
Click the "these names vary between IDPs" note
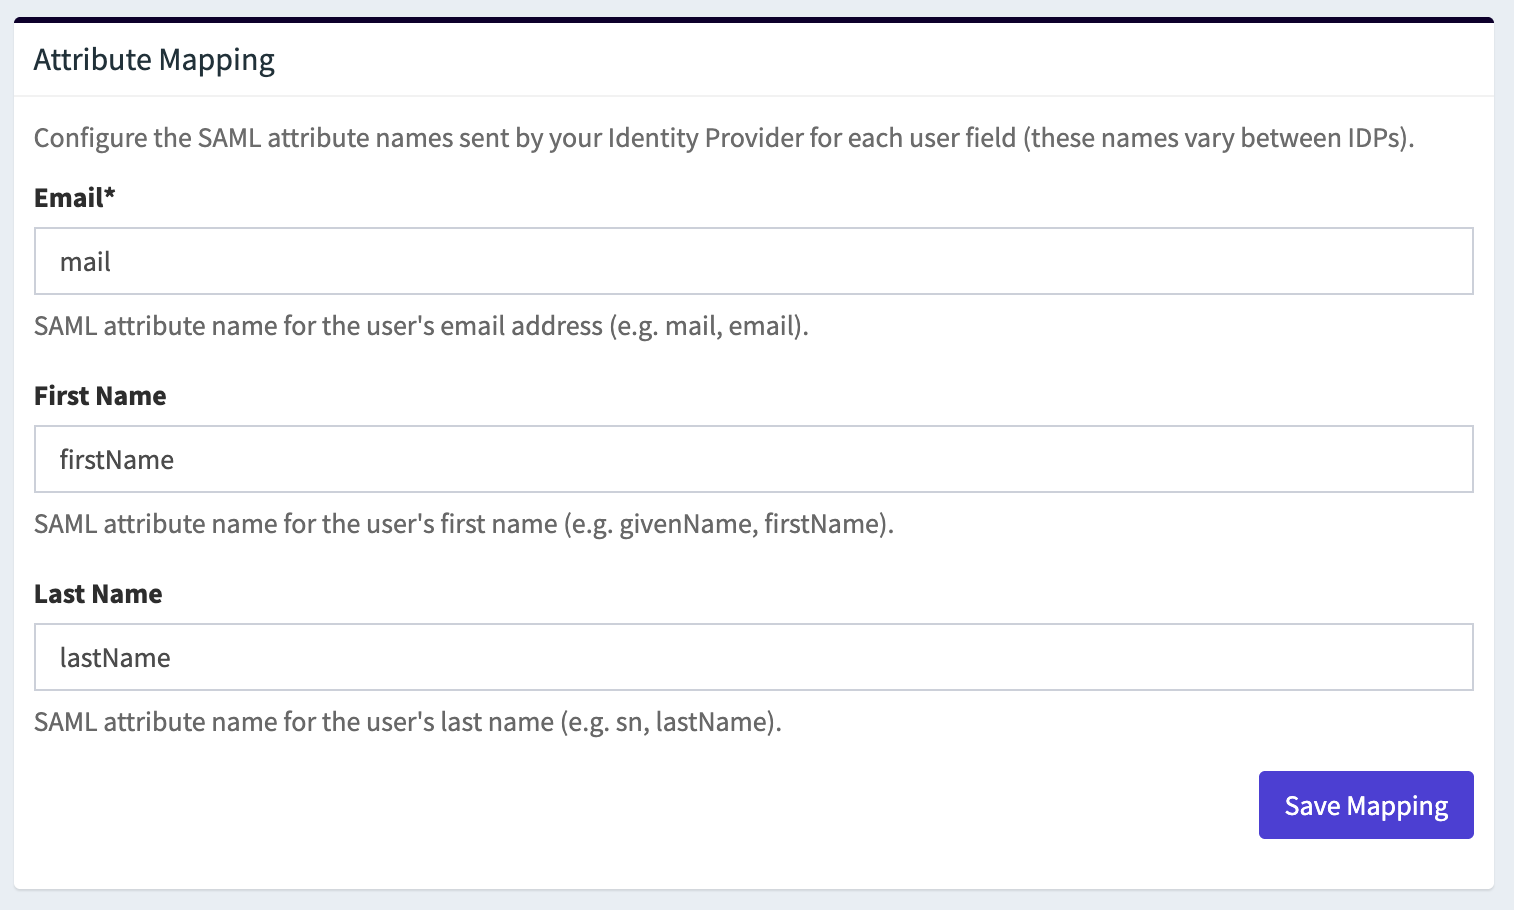pos(1218,138)
